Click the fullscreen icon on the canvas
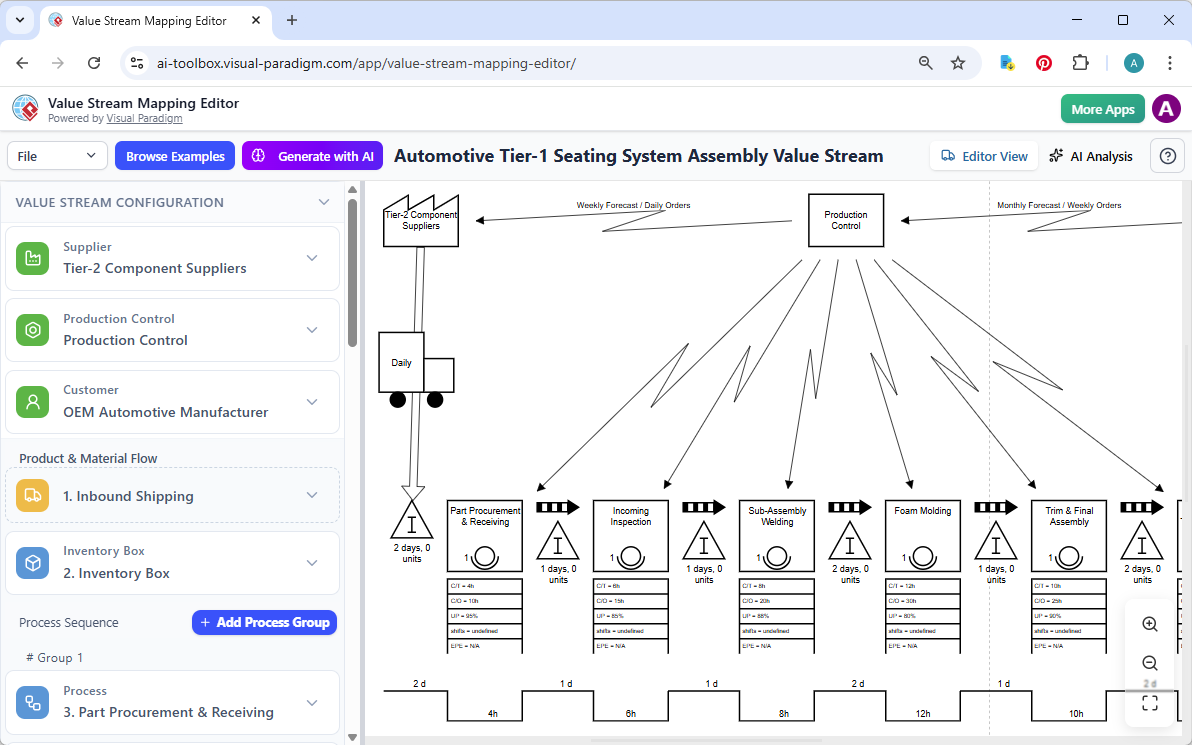The image size is (1192, 745). pyautogui.click(x=1149, y=702)
